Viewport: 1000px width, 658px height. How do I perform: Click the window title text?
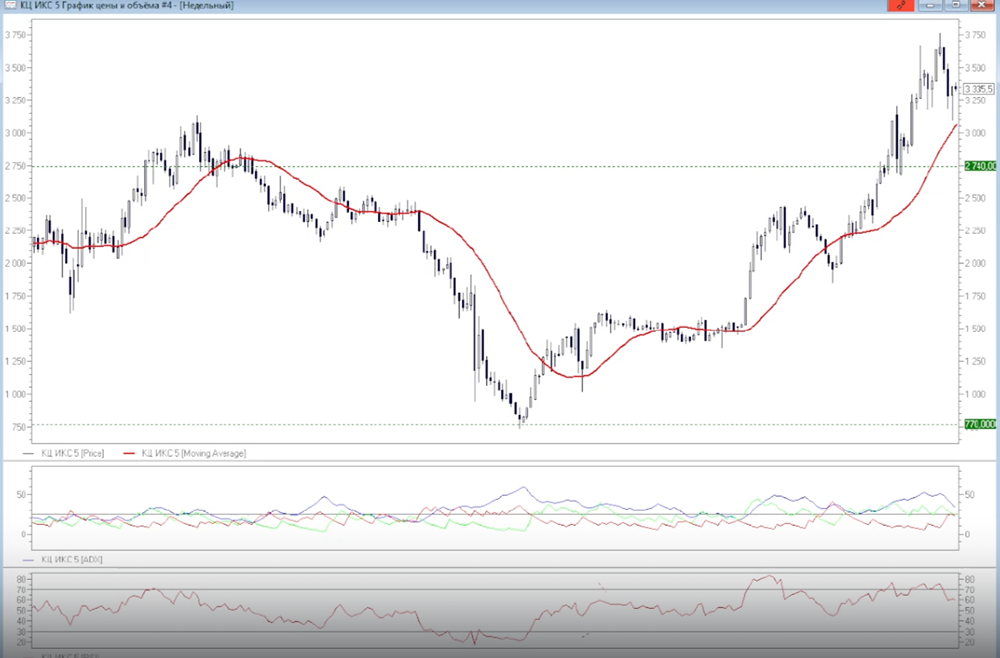(x=127, y=6)
